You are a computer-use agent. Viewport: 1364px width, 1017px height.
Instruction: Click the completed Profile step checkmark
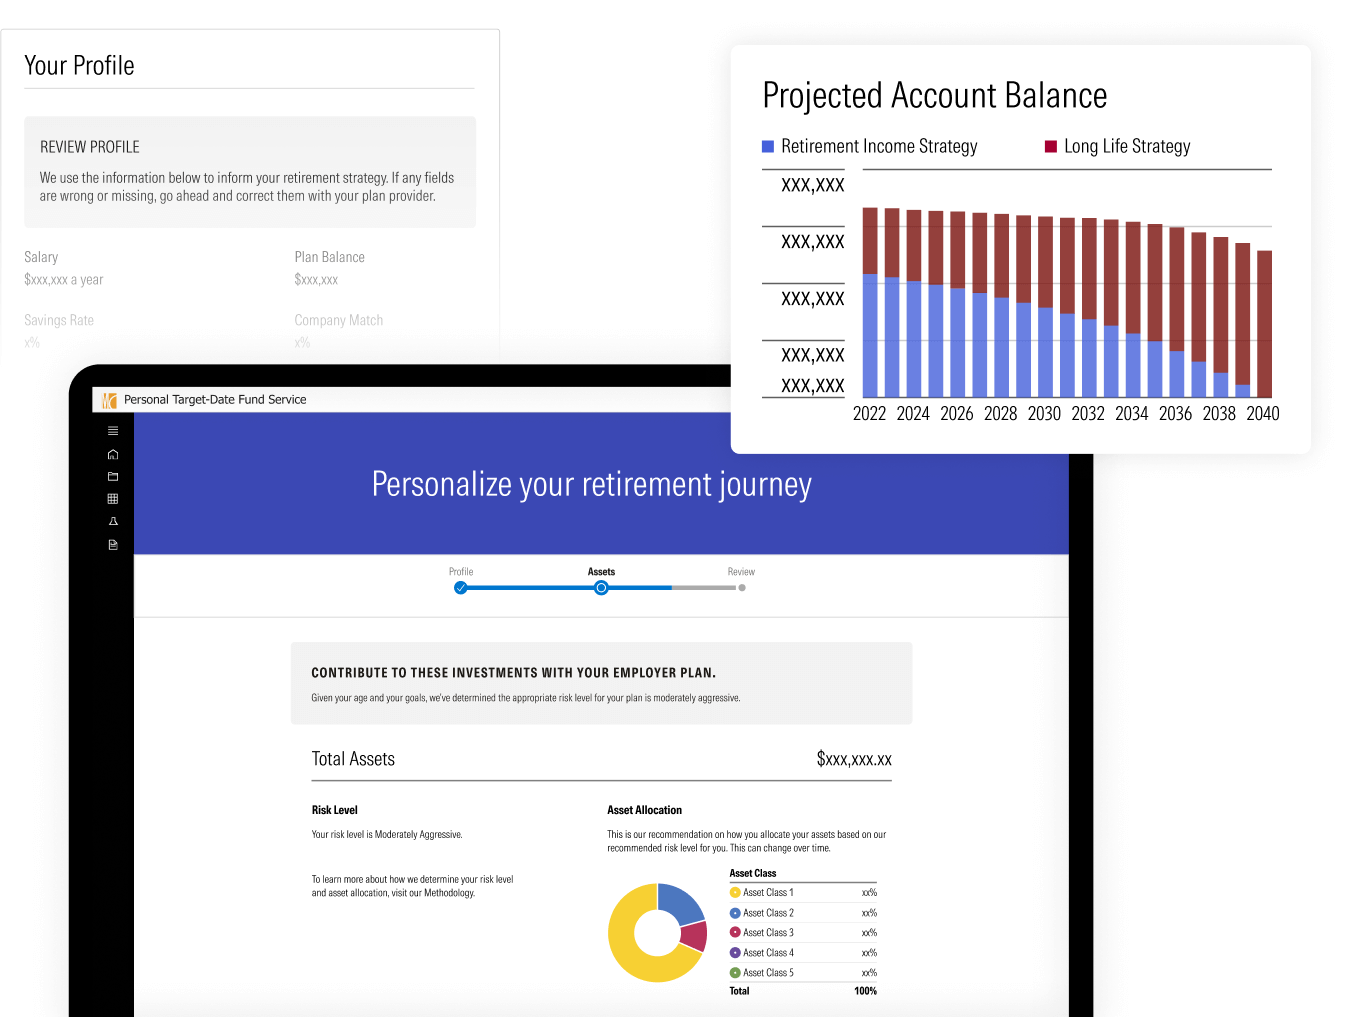coord(461,588)
